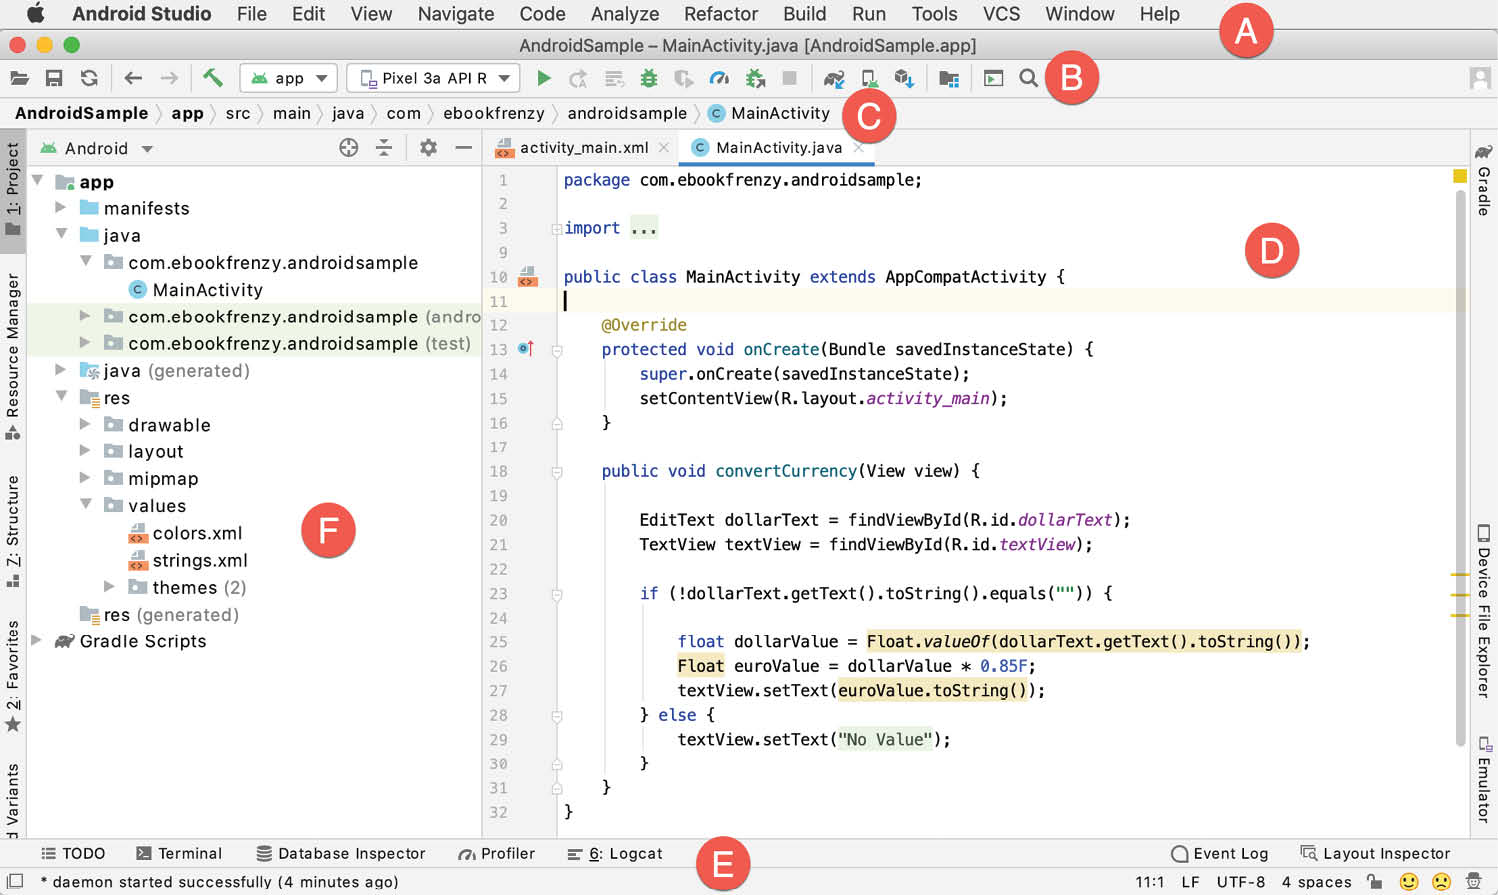Click the yellow inspection indicator square
The height and width of the screenshot is (895, 1498).
(1460, 176)
